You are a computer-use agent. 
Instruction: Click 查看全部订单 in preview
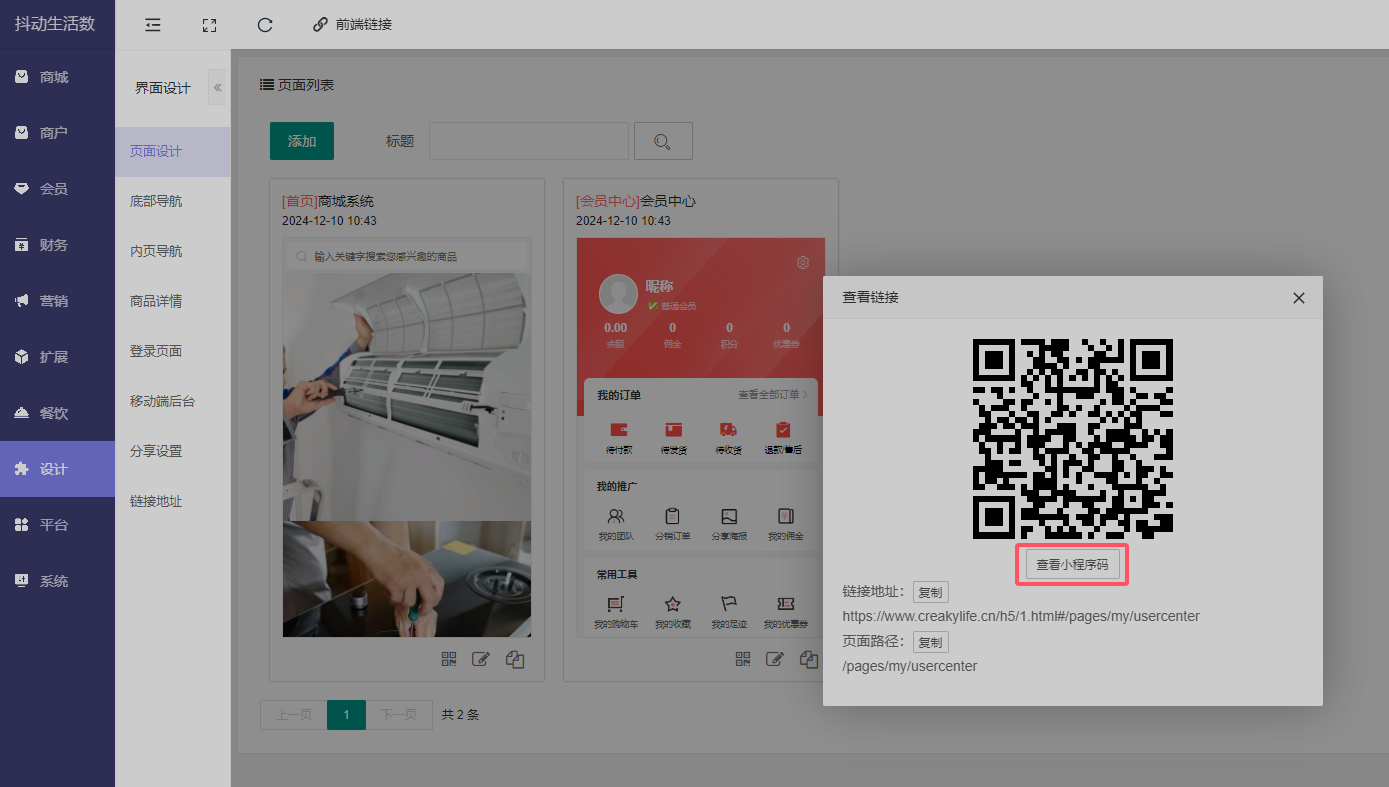point(773,395)
